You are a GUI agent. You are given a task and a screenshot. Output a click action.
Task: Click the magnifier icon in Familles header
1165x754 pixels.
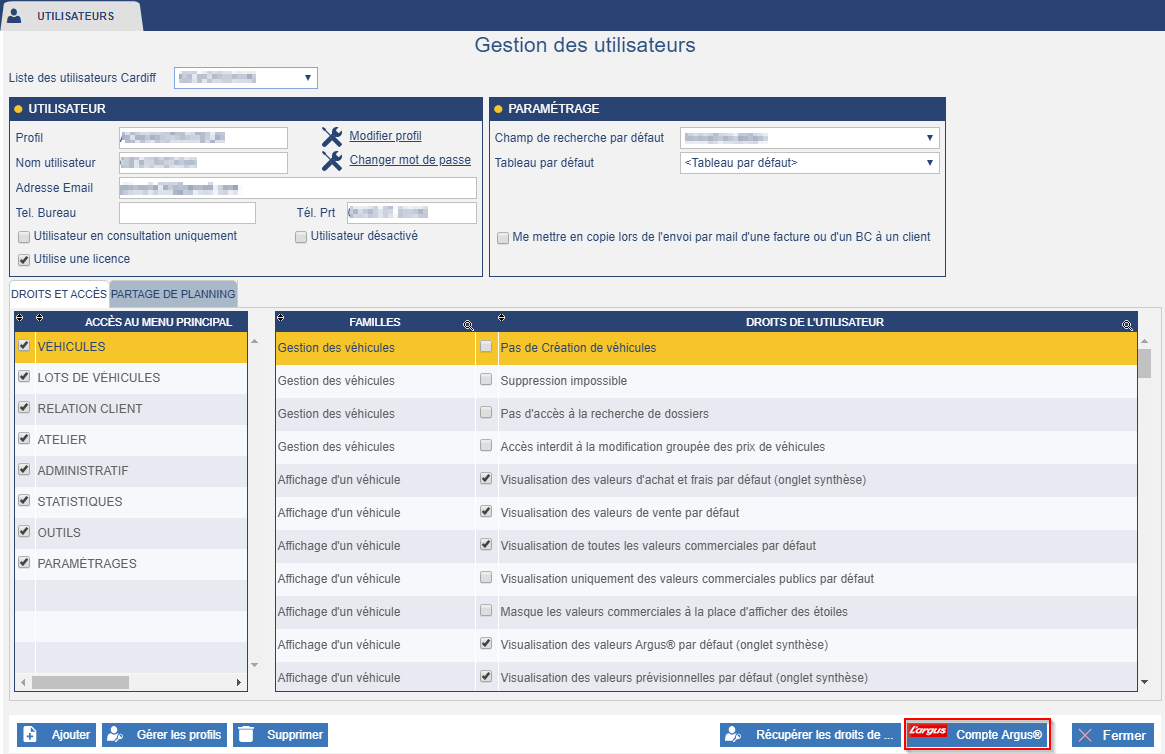click(468, 325)
